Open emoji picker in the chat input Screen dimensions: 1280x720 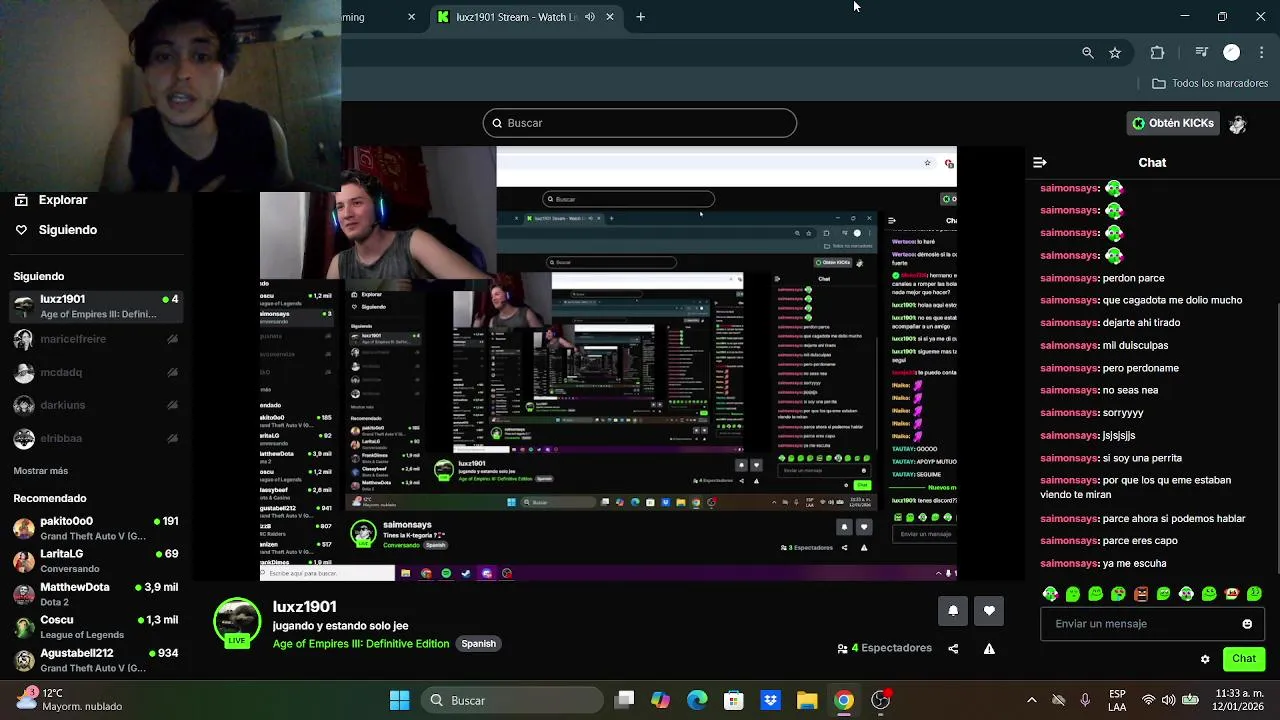[1247, 624]
